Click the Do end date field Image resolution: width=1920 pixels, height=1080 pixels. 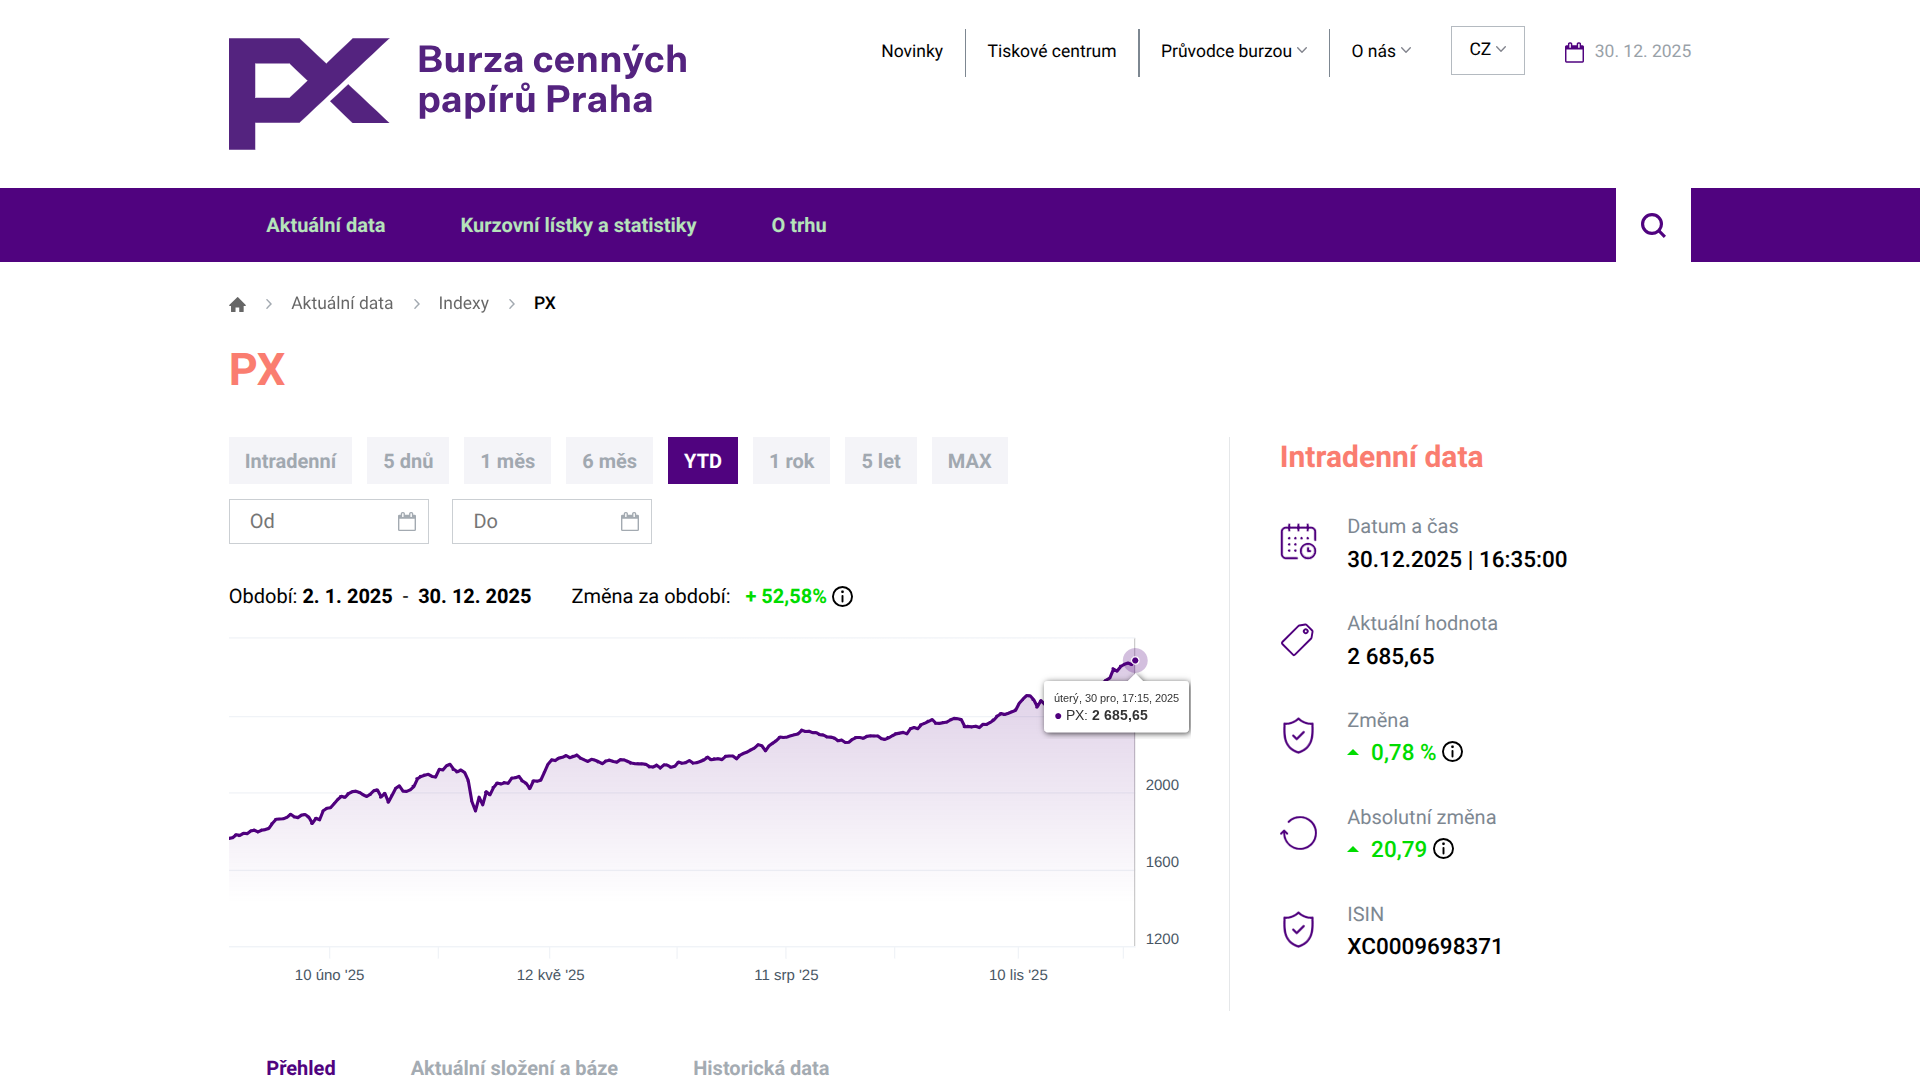pyautogui.click(x=552, y=521)
